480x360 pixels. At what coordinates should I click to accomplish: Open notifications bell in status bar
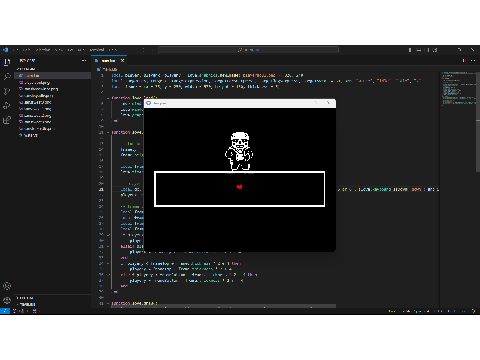coord(473,311)
